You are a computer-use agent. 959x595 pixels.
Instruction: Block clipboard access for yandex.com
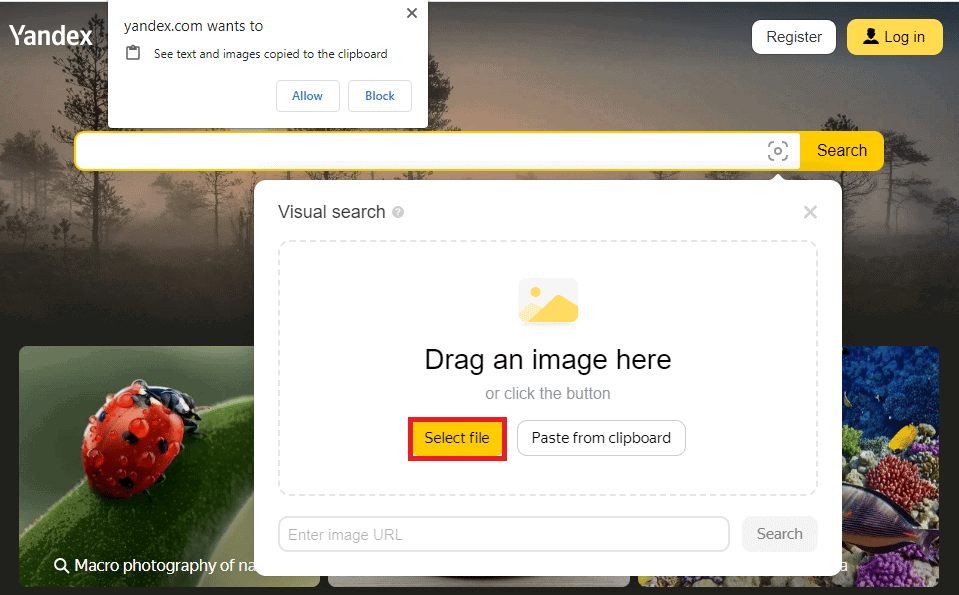point(379,96)
